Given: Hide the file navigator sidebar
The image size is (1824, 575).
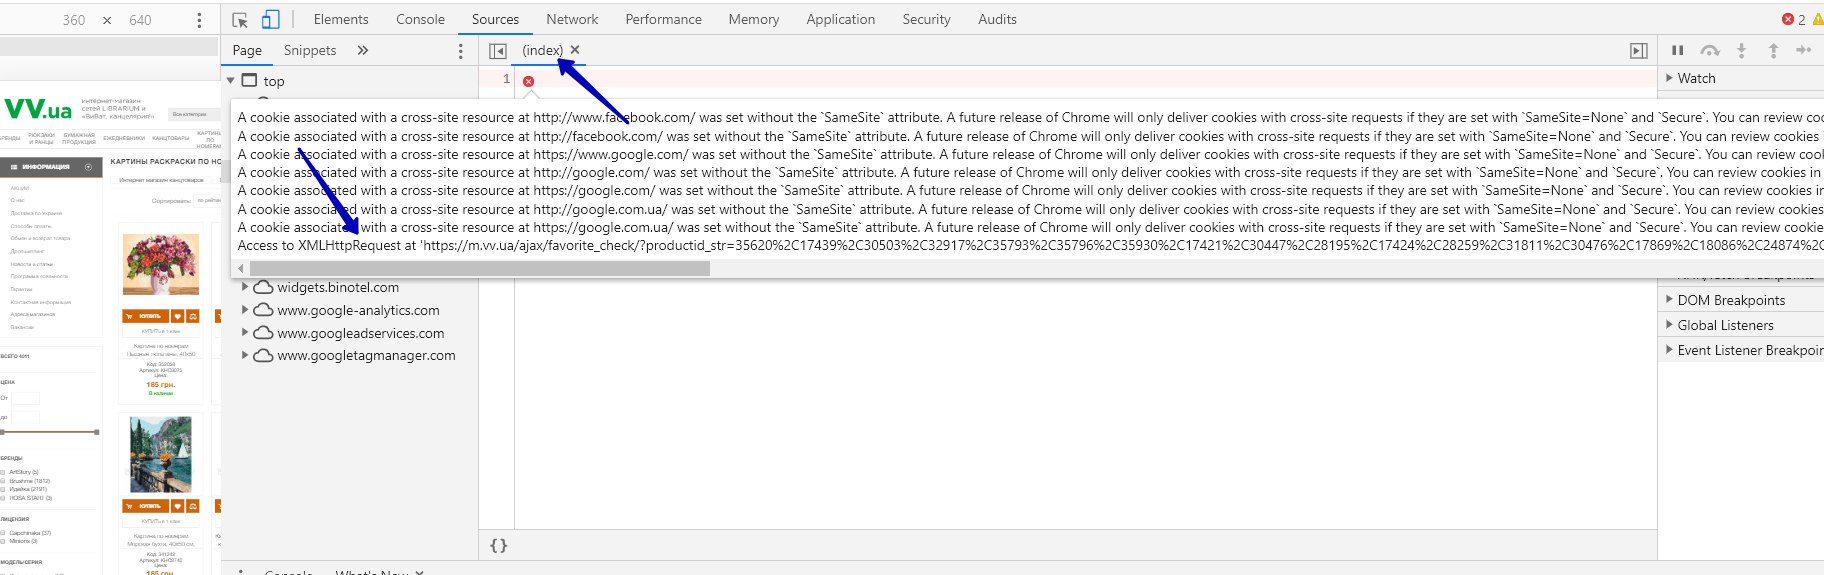Looking at the screenshot, I should point(497,51).
